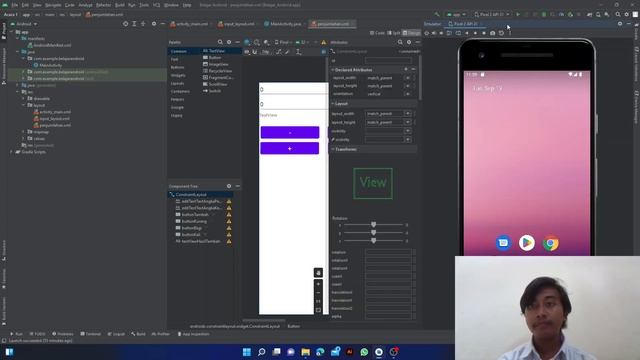Image resolution: width=640 pixels, height=360 pixels.
Task: Zoom out the design canvas
Action: 318,293
